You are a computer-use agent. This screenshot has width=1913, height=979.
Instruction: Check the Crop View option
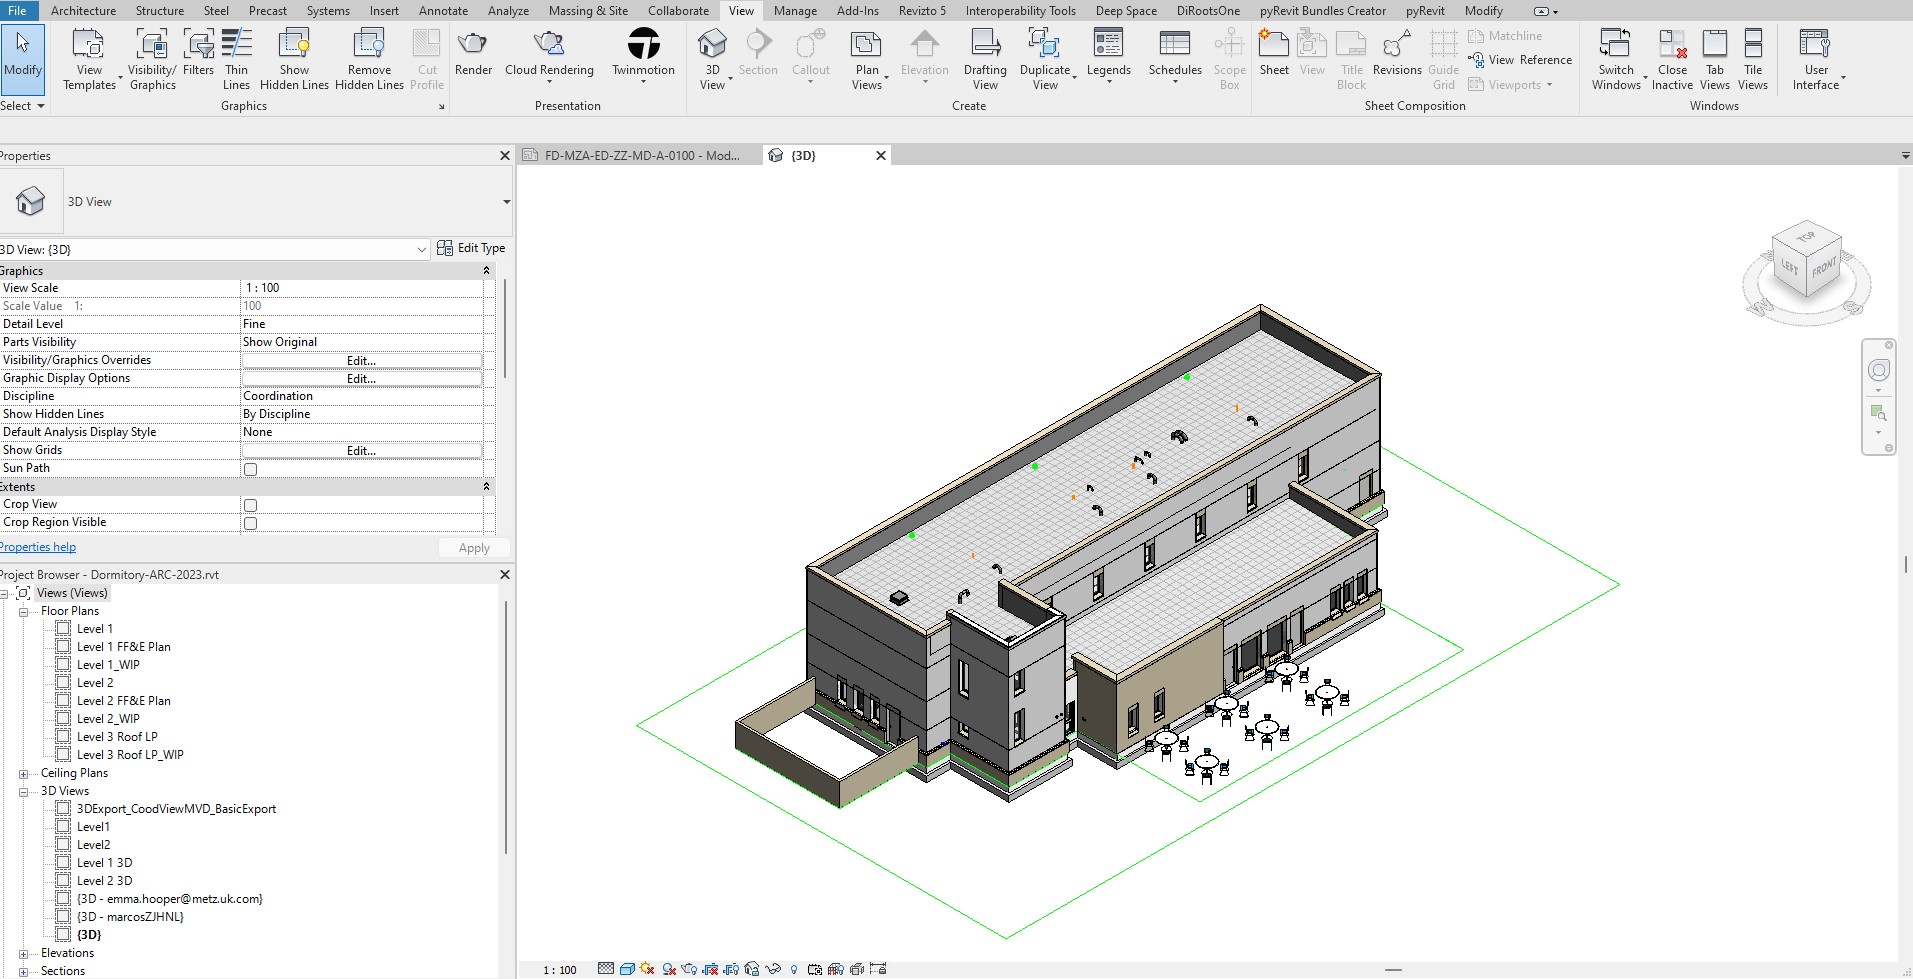point(251,505)
